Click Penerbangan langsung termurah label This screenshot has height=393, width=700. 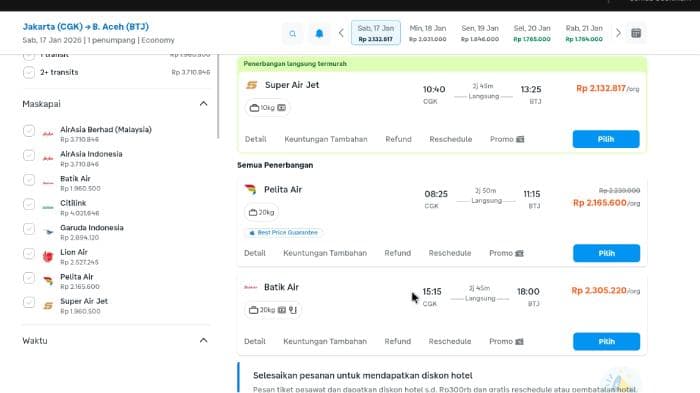295,64
